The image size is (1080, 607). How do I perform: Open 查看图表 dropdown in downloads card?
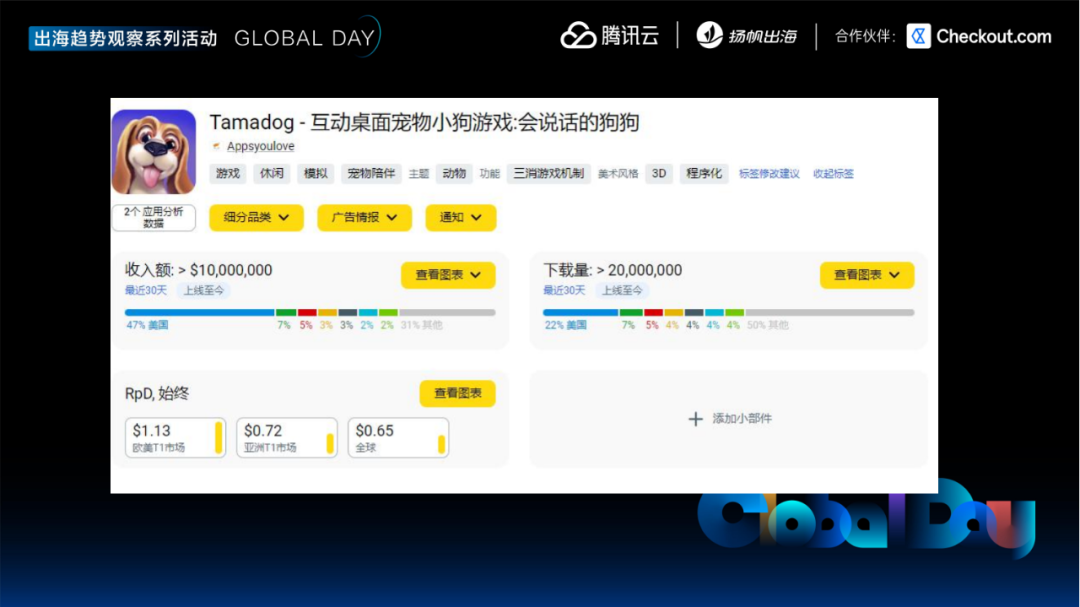866,275
